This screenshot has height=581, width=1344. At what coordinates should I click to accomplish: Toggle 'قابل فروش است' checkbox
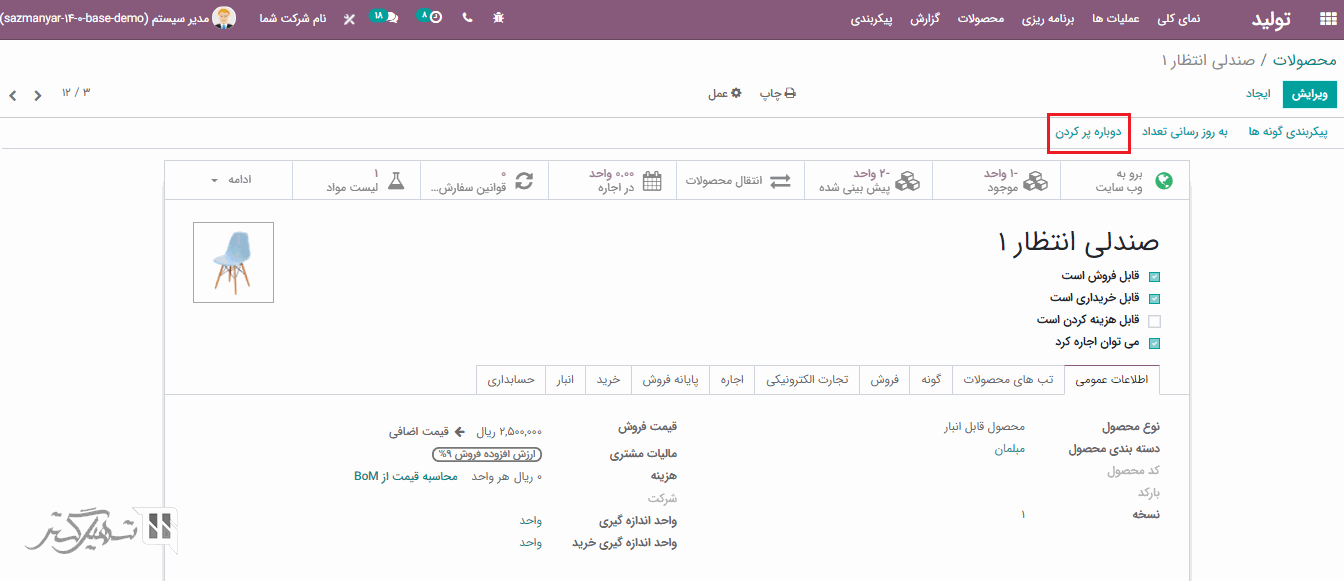coord(1154,277)
